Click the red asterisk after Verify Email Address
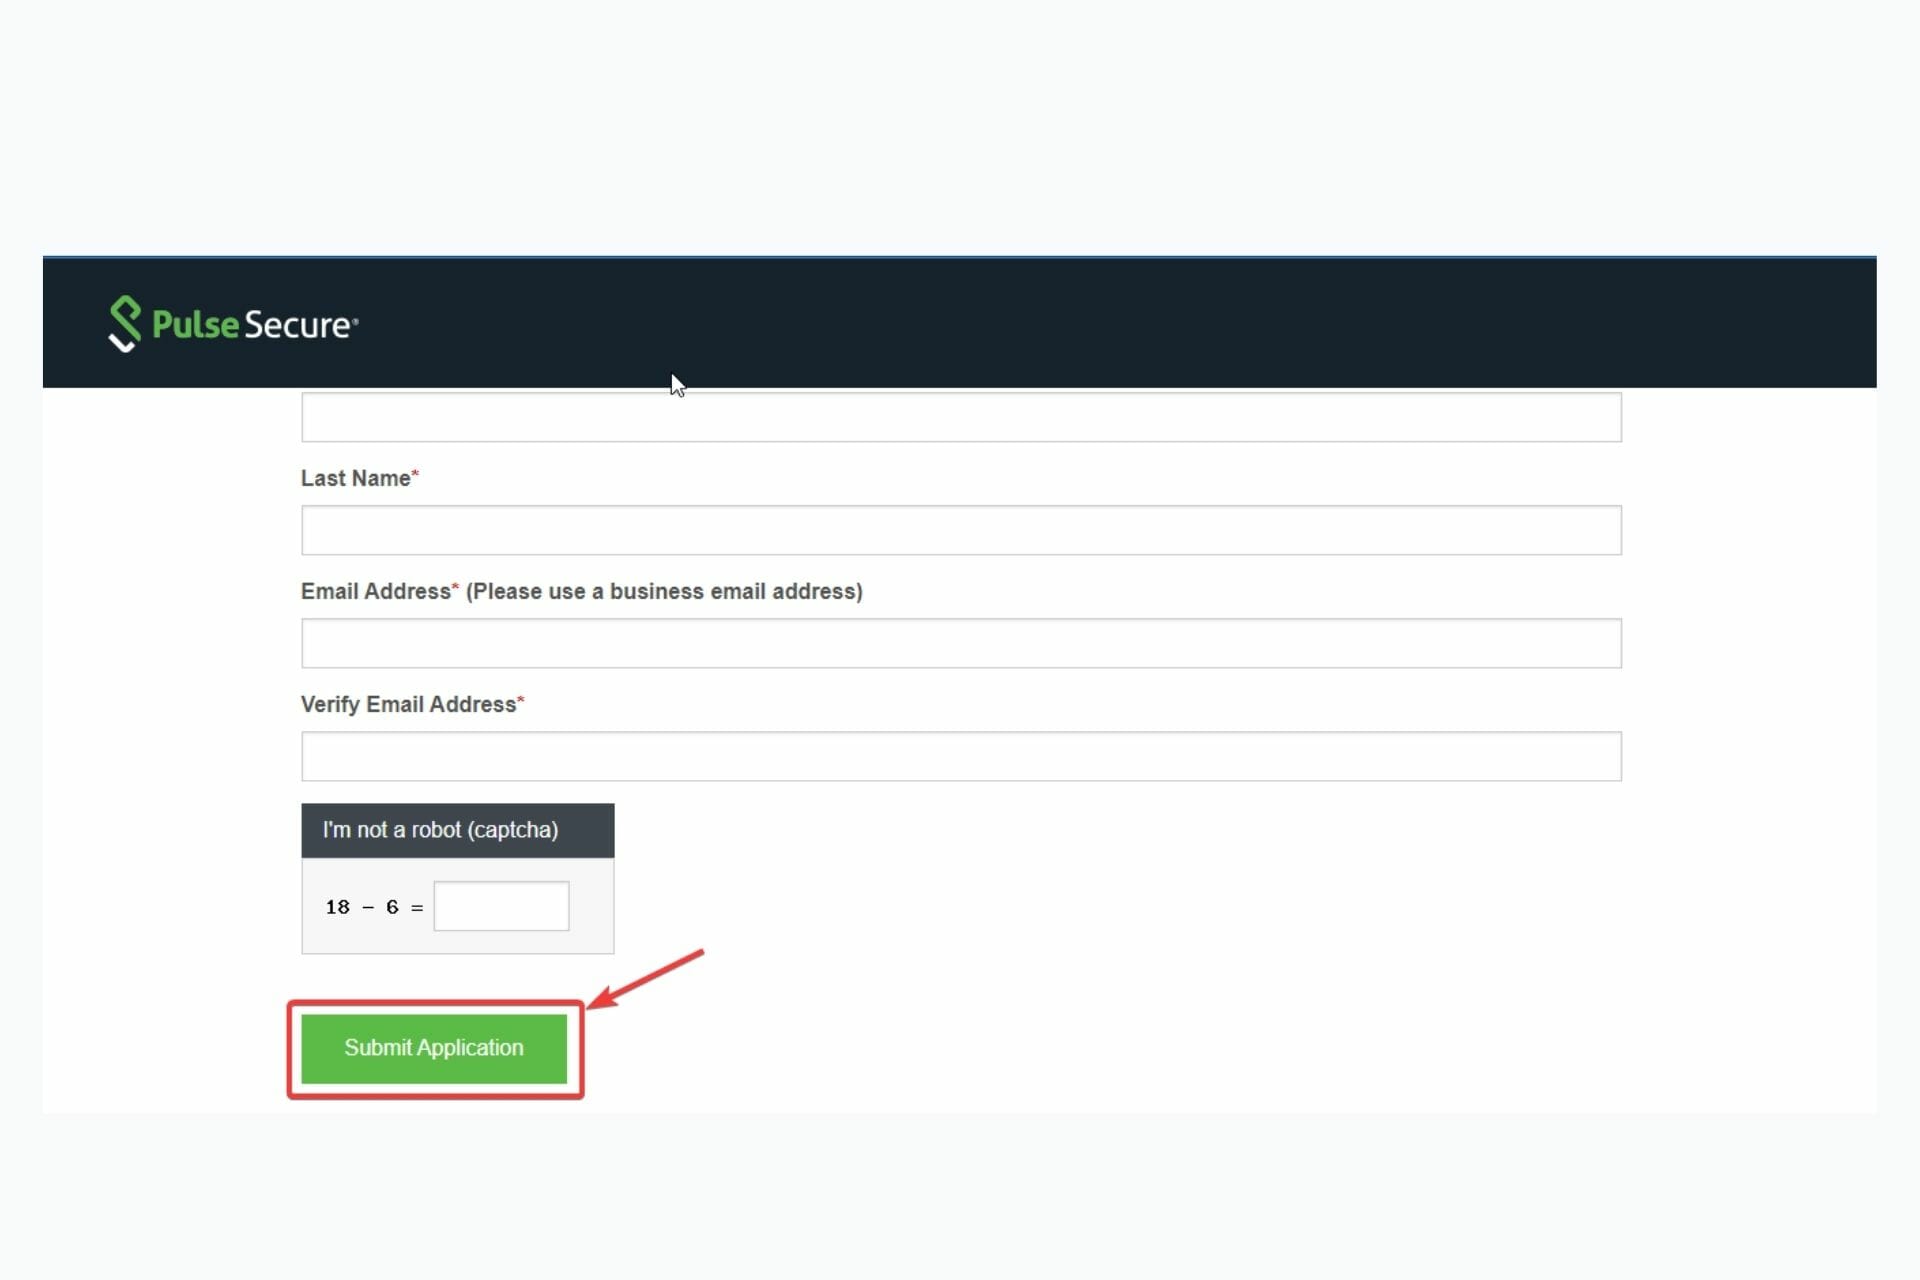This screenshot has width=1920, height=1280. [521, 699]
